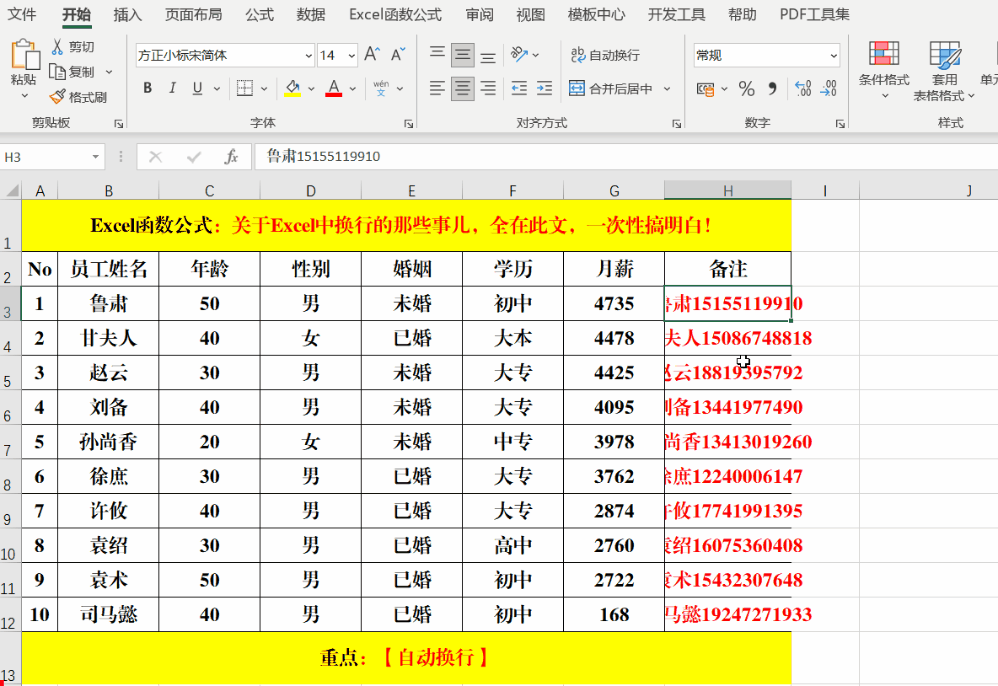Apply cell borders icon
Viewport: 998px width, 686px height.
pyautogui.click(x=244, y=88)
